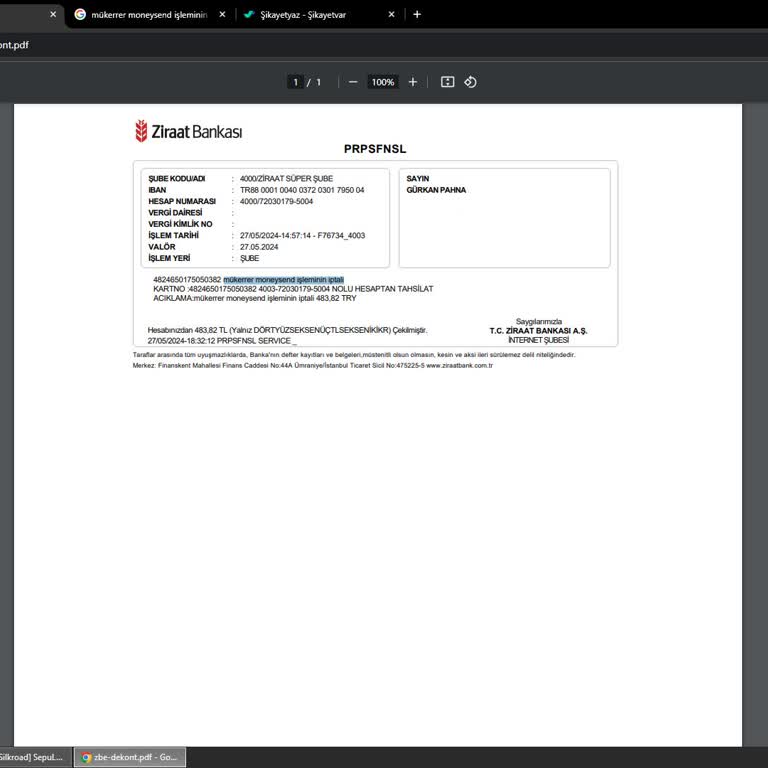
Task: Click the highlighted mükerrer moneysend işleminin iptali text
Action: [284, 280]
